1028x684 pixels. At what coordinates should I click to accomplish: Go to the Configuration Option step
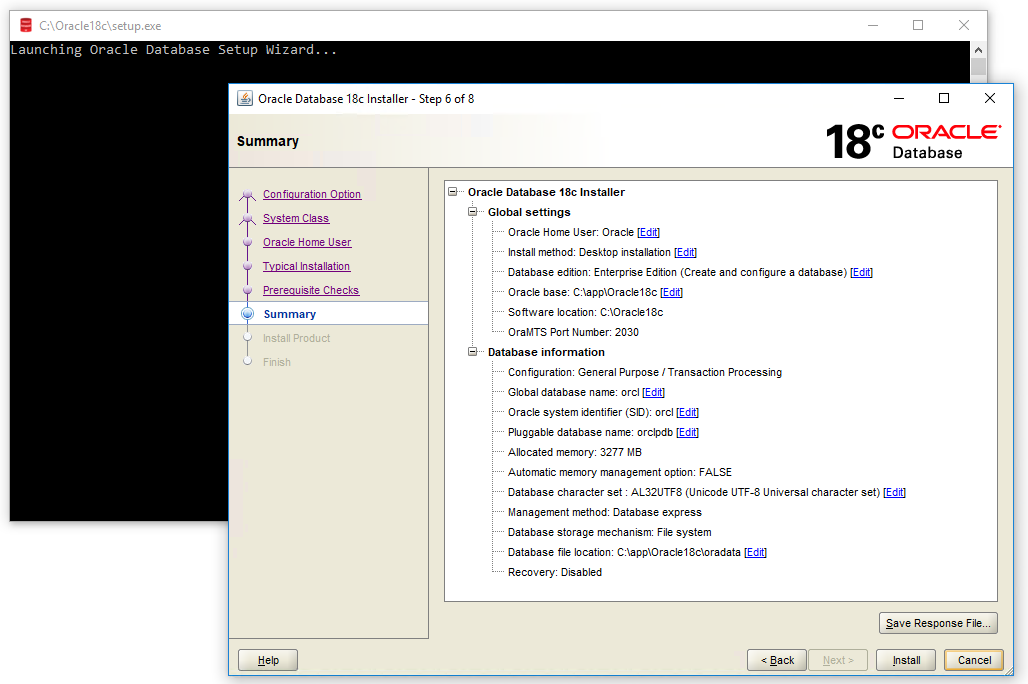(x=312, y=194)
